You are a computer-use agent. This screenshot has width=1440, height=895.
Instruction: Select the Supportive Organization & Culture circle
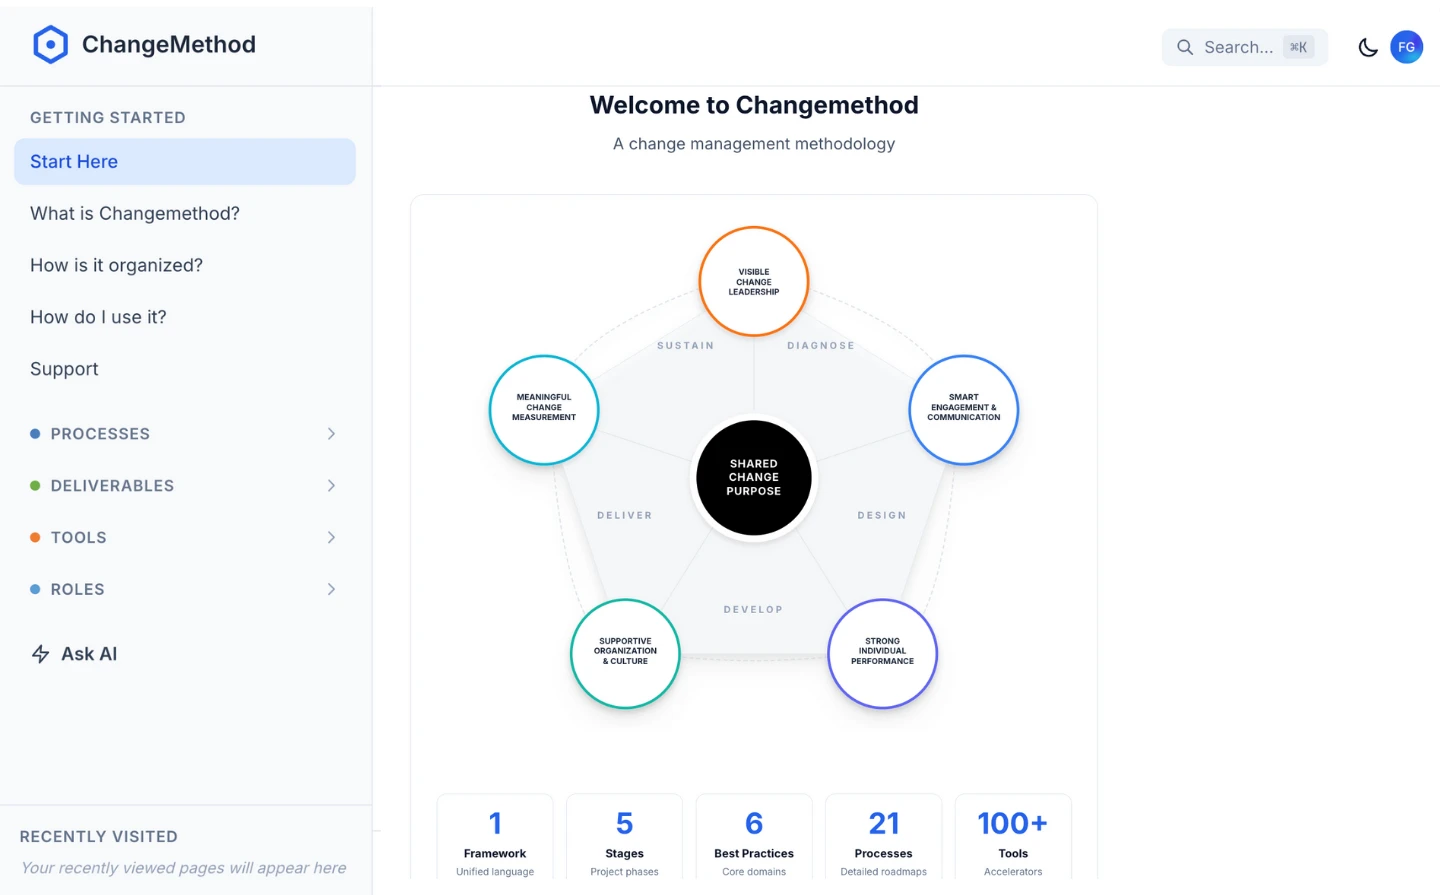(x=625, y=654)
